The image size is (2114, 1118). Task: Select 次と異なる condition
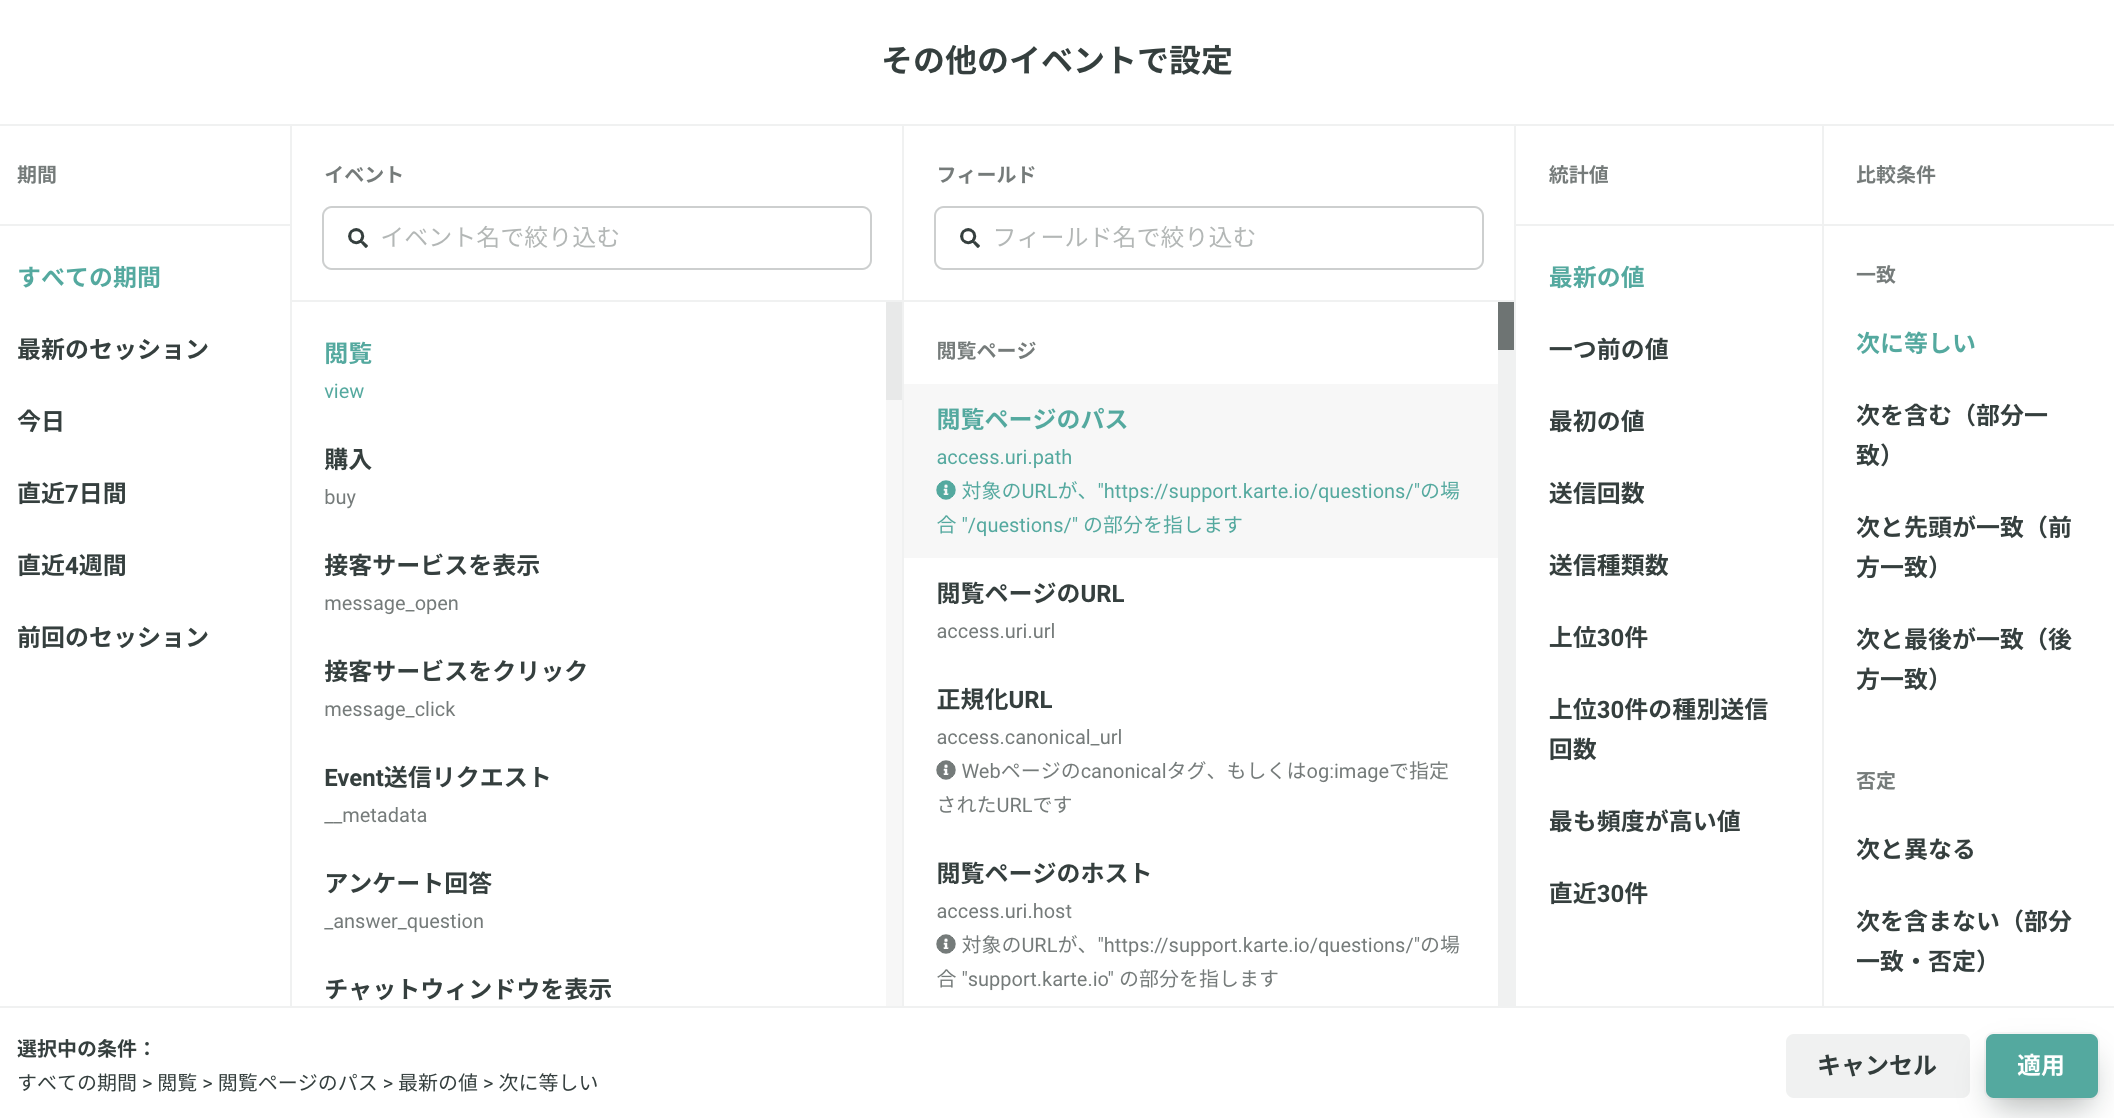(1916, 849)
